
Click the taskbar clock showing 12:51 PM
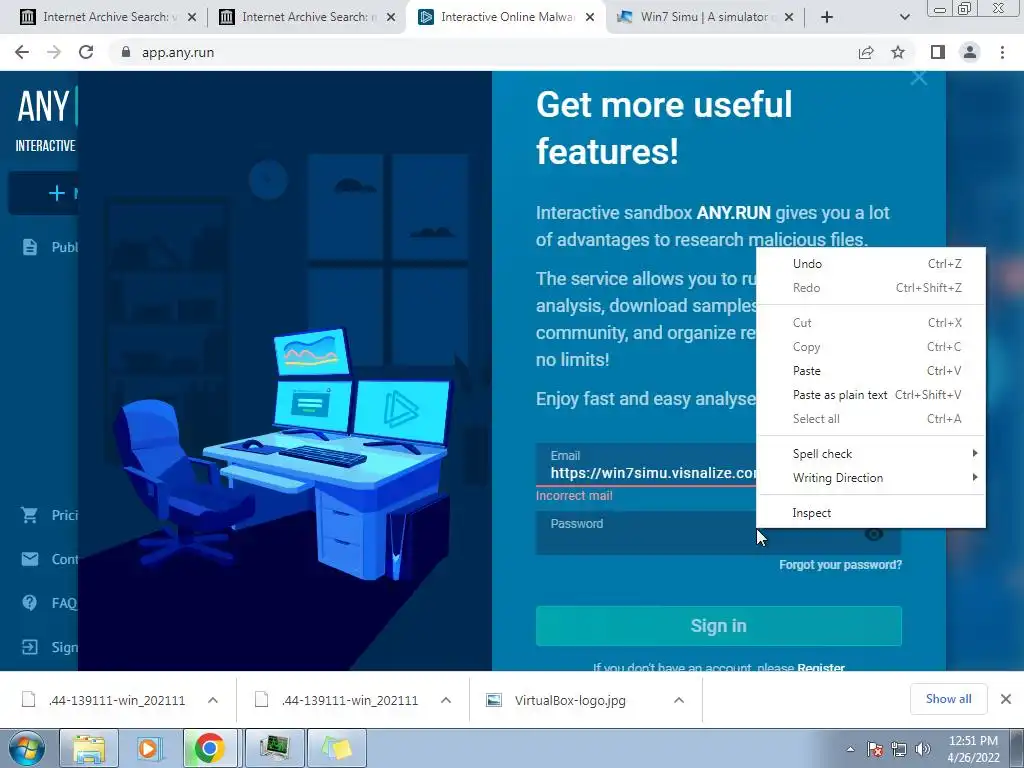973,749
